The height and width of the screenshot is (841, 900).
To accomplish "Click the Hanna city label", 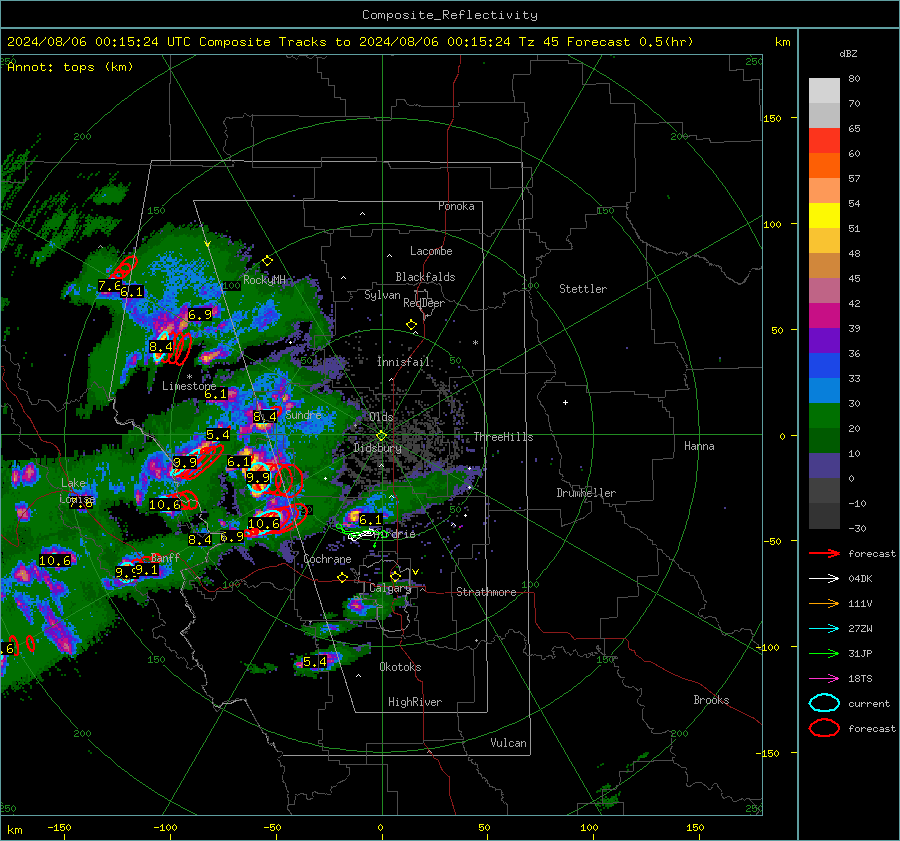I will tap(699, 446).
